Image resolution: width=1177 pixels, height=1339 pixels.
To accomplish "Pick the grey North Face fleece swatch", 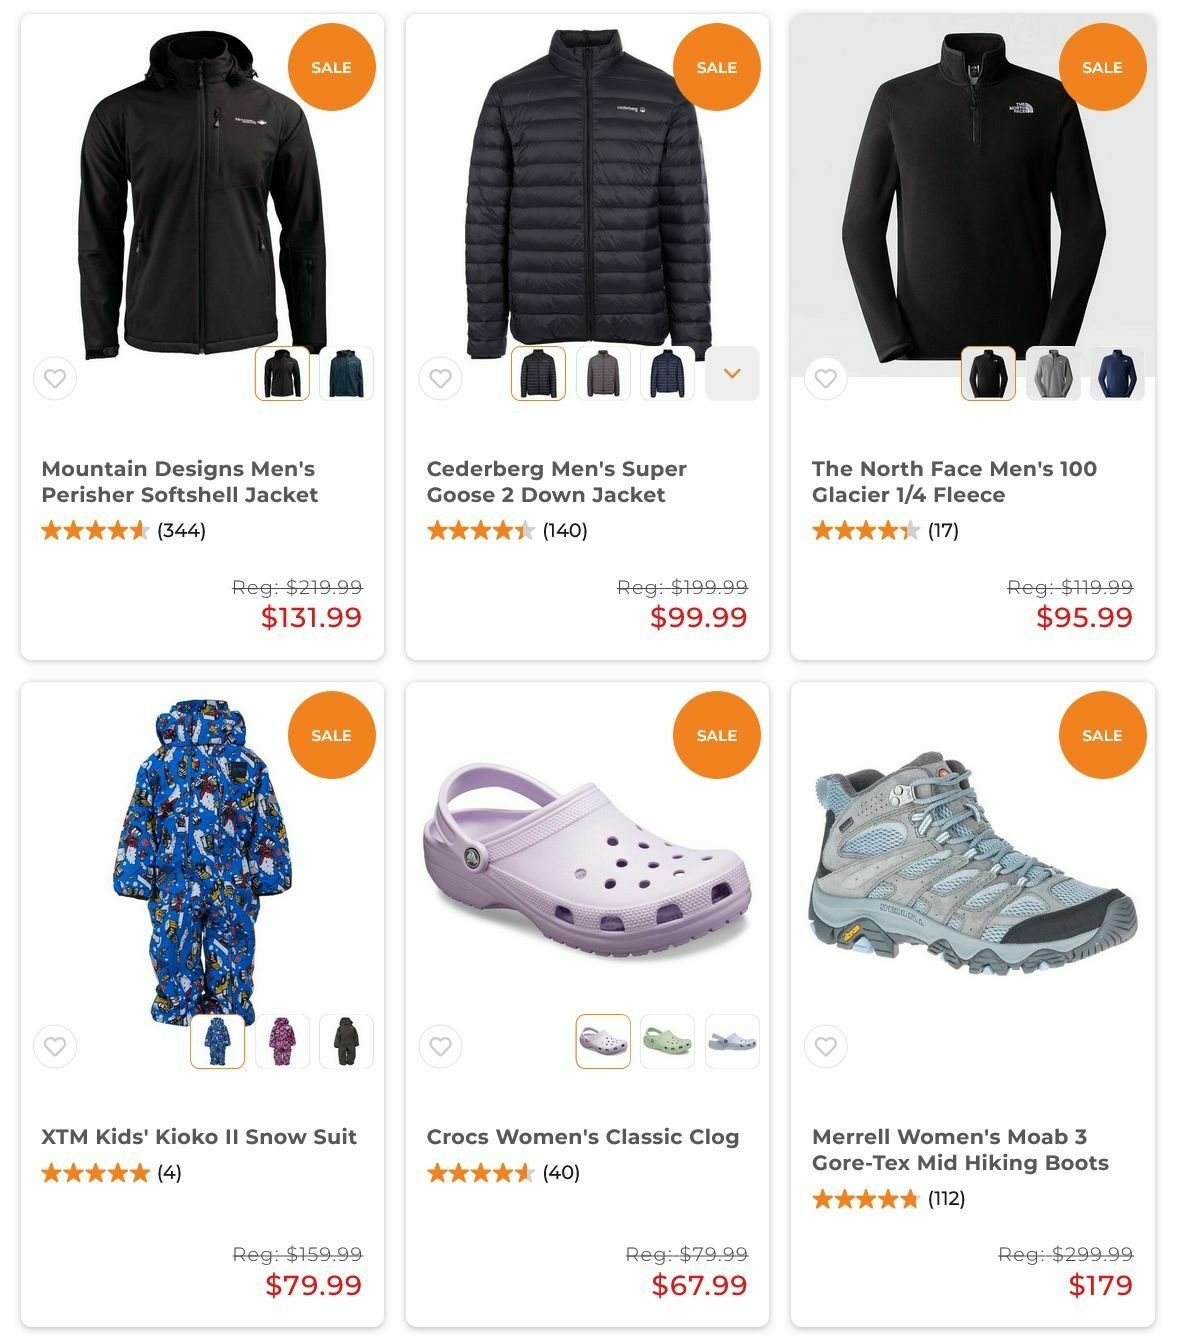I will [x=1053, y=373].
